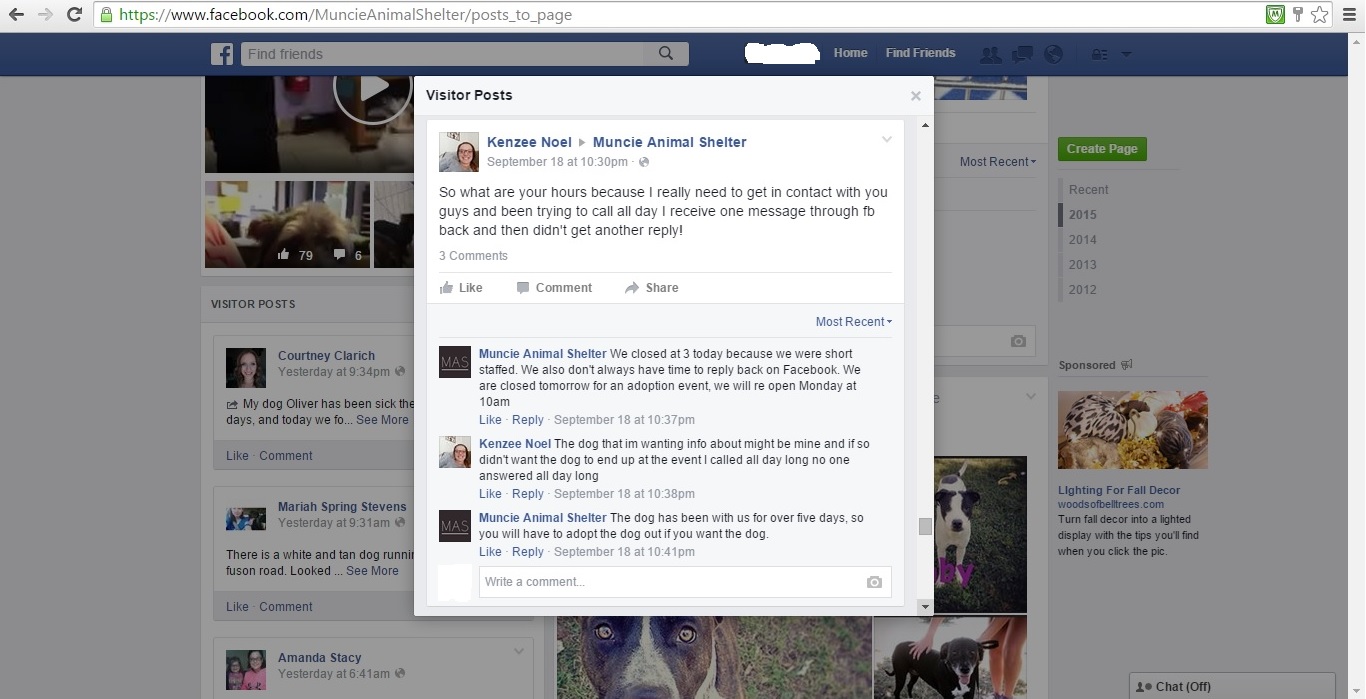Viewport: 1366px width, 699px height.
Task: Click the dialog scrollbar thumb
Action: coord(924,527)
